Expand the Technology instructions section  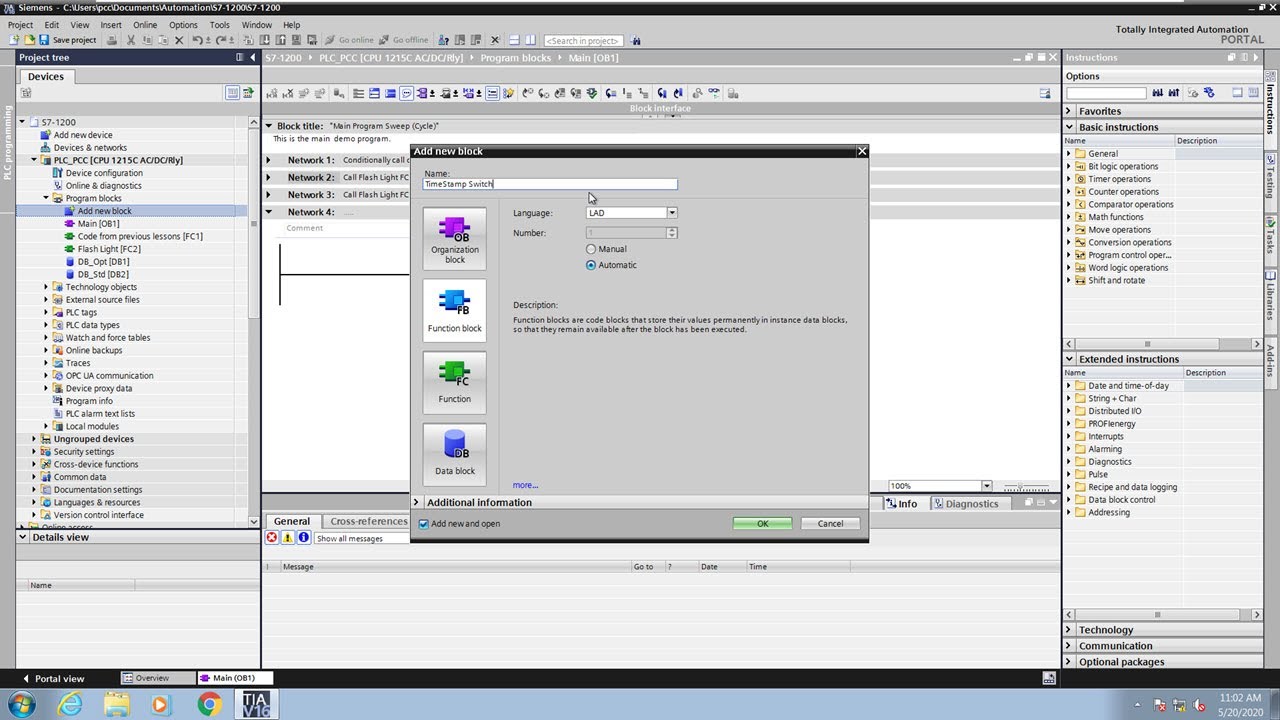(x=1069, y=630)
